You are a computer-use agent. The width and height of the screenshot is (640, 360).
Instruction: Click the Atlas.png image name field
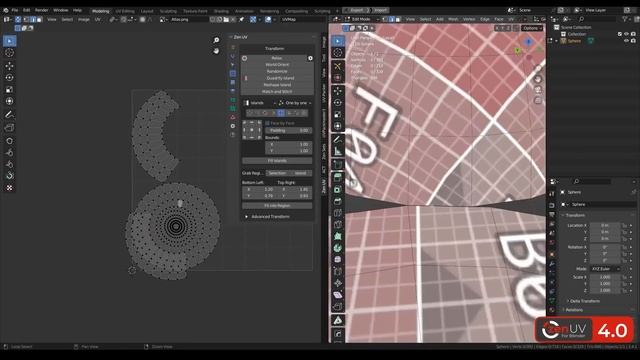[x=188, y=19]
